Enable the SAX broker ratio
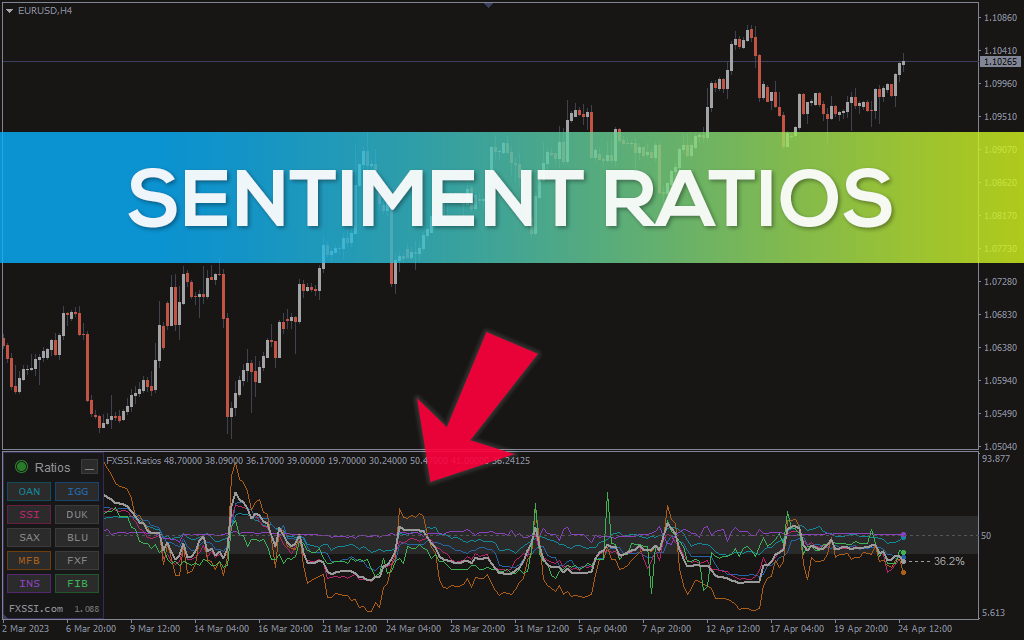The width and height of the screenshot is (1024, 640). tap(29, 537)
